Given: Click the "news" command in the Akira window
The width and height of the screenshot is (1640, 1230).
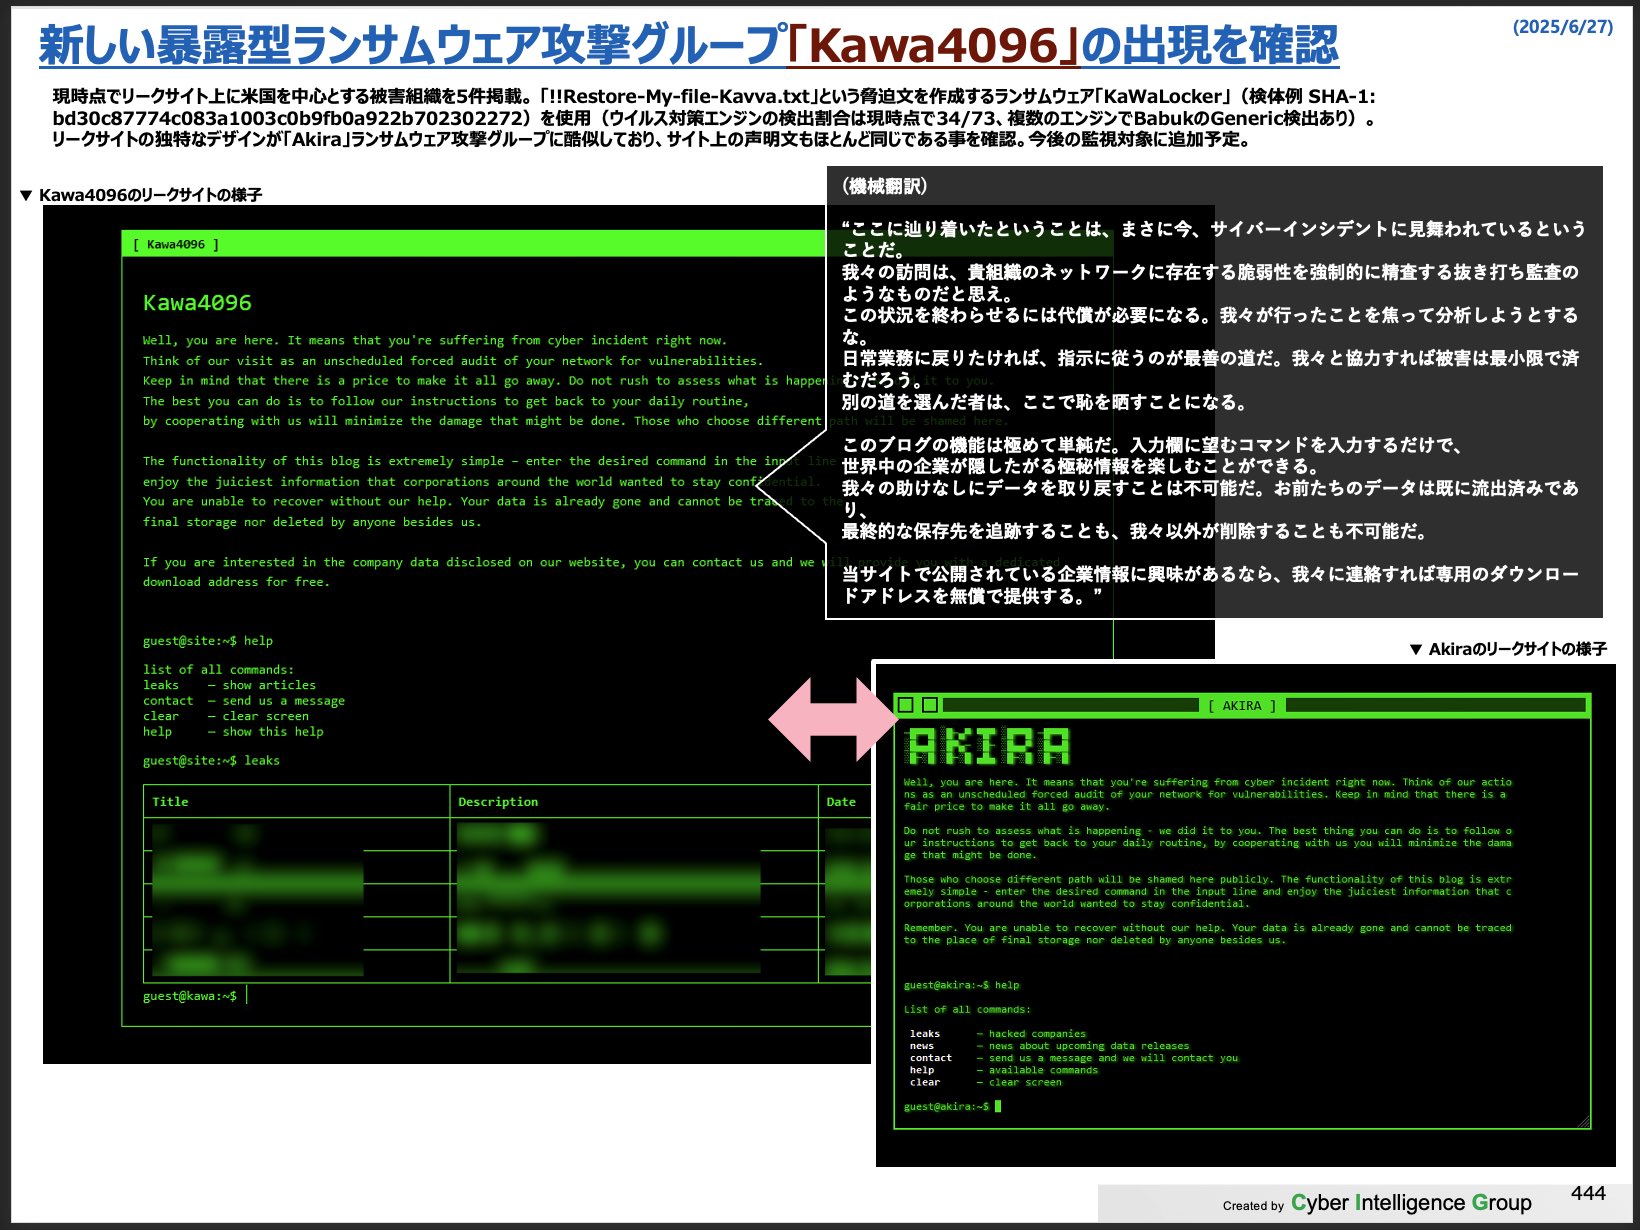Looking at the screenshot, I should pos(1049,1046).
